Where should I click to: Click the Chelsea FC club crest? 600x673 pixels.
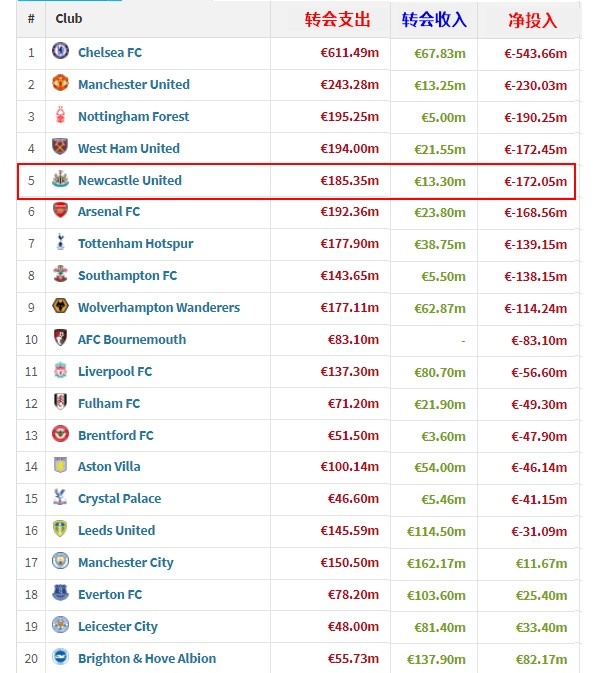coord(60,51)
